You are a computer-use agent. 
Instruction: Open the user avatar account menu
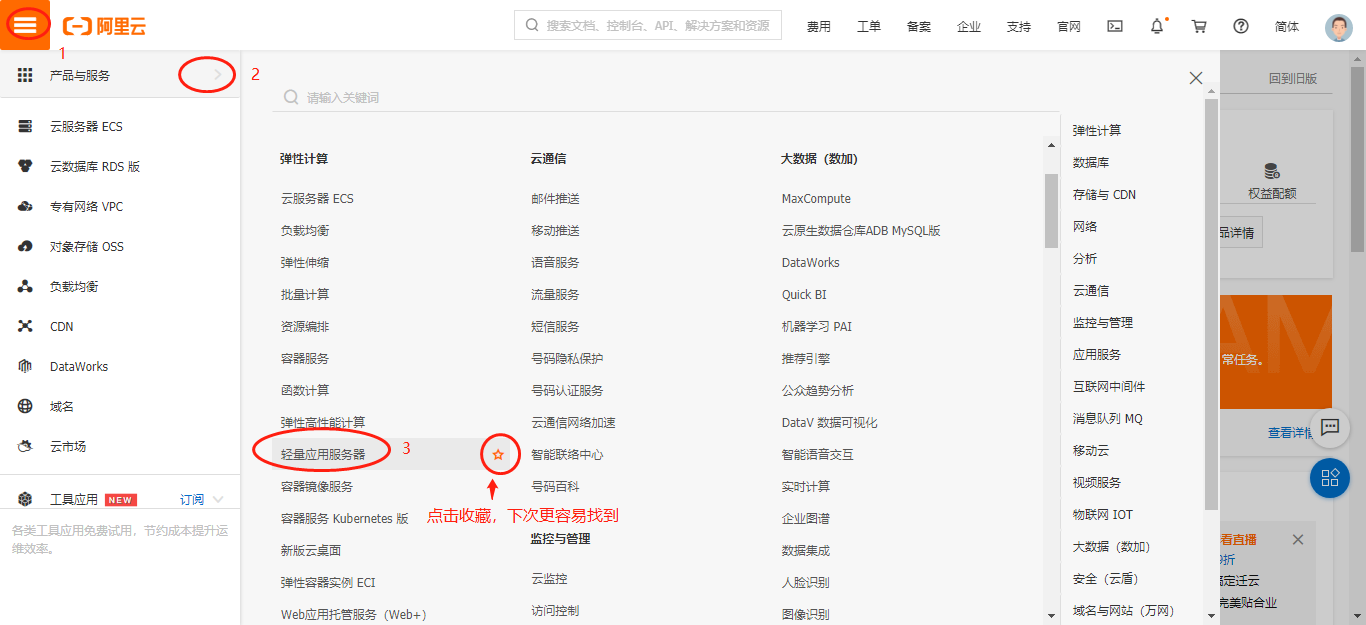(x=1339, y=27)
